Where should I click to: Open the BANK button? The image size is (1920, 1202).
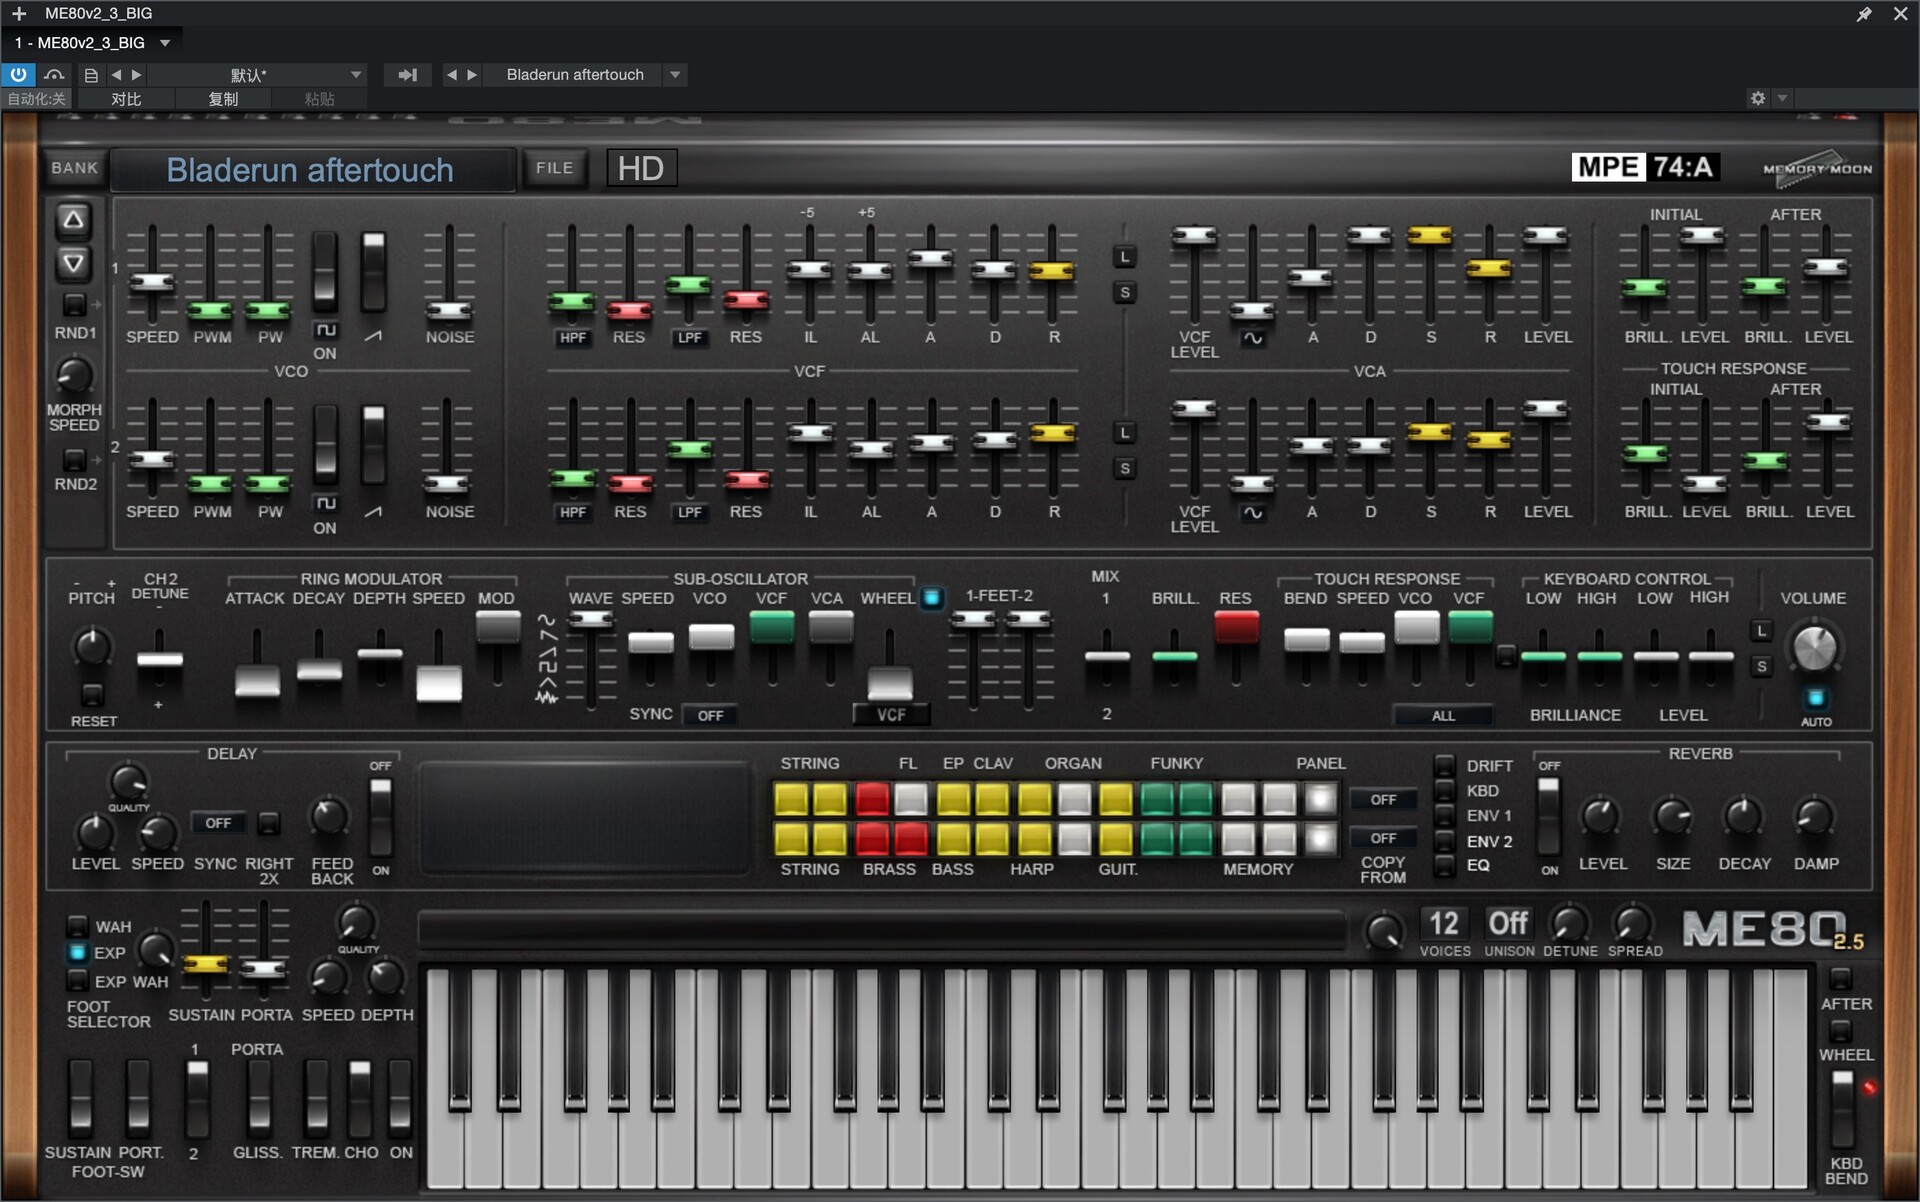[x=75, y=168]
